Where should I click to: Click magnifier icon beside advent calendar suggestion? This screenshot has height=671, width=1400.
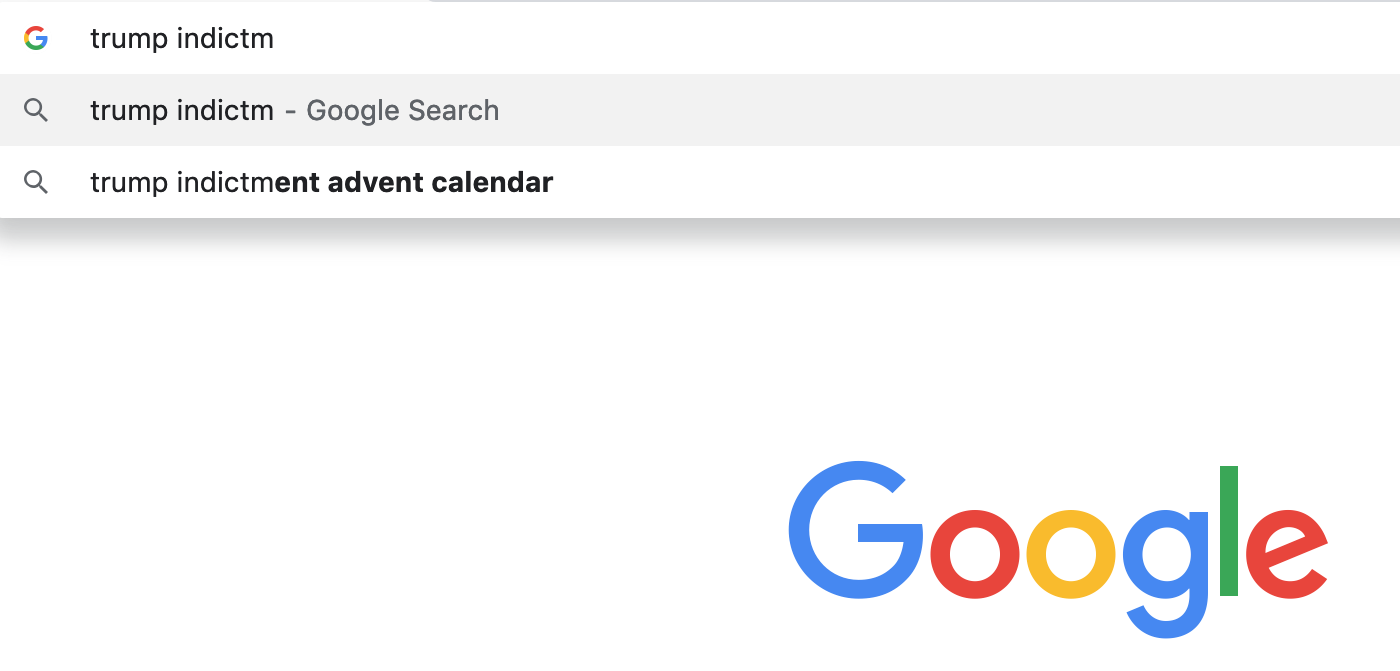[x=36, y=182]
